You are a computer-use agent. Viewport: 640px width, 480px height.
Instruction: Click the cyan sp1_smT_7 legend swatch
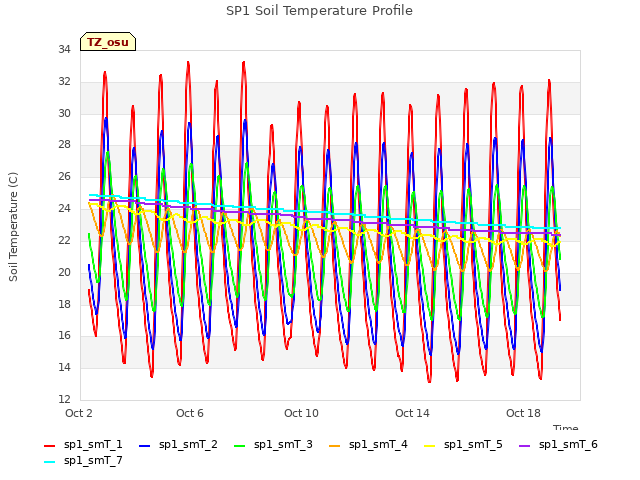(x=49, y=462)
